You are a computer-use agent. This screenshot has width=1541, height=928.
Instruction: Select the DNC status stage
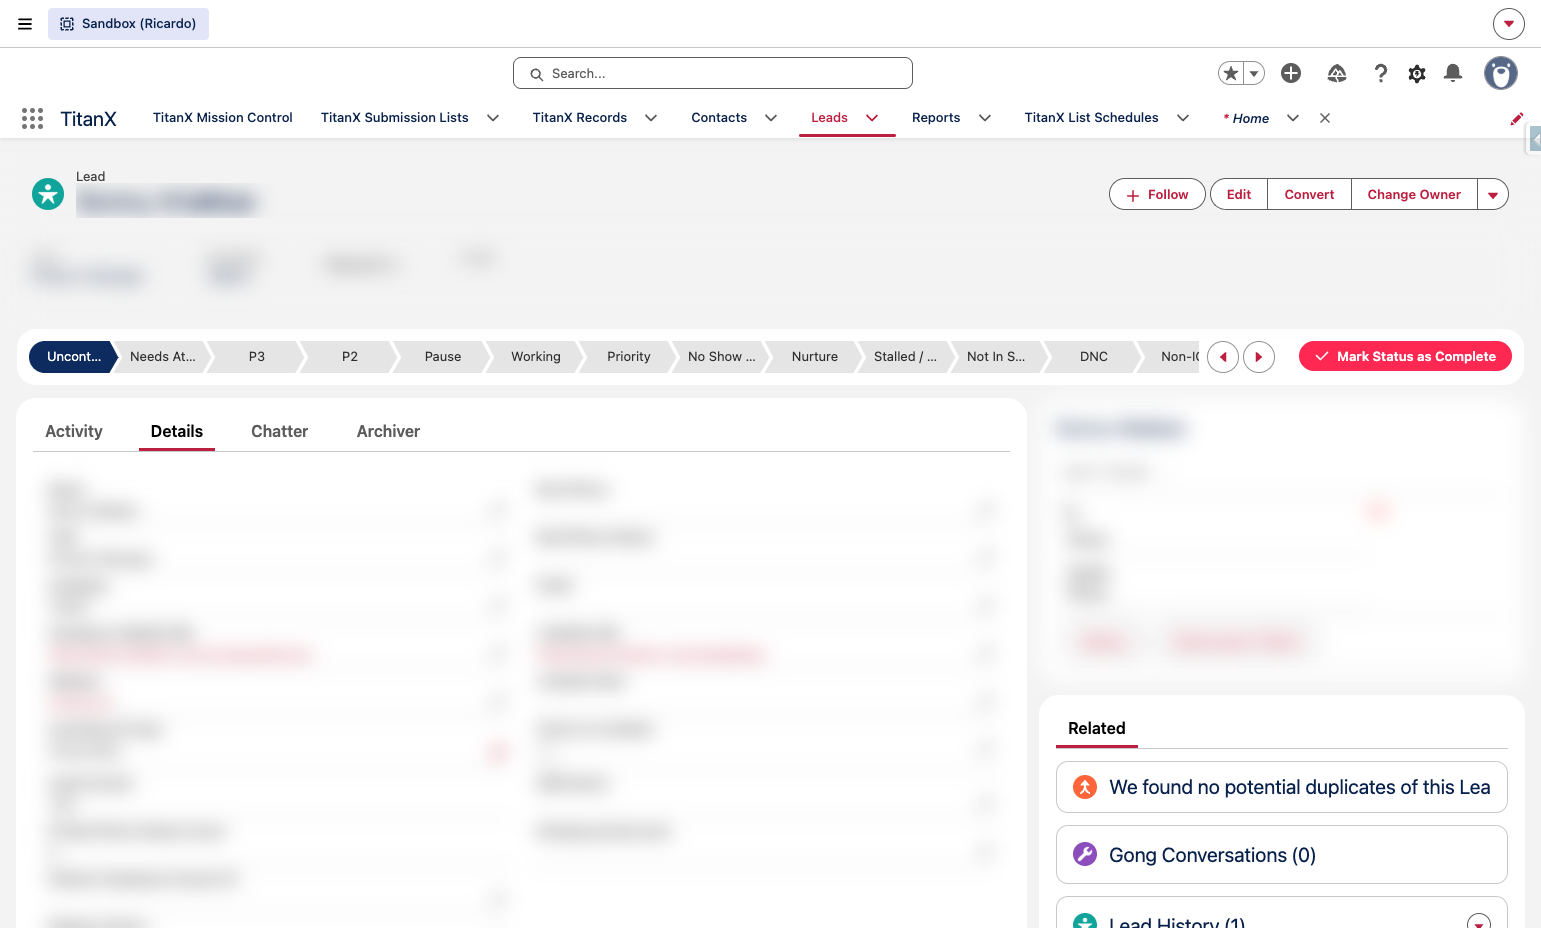[x=1094, y=357]
